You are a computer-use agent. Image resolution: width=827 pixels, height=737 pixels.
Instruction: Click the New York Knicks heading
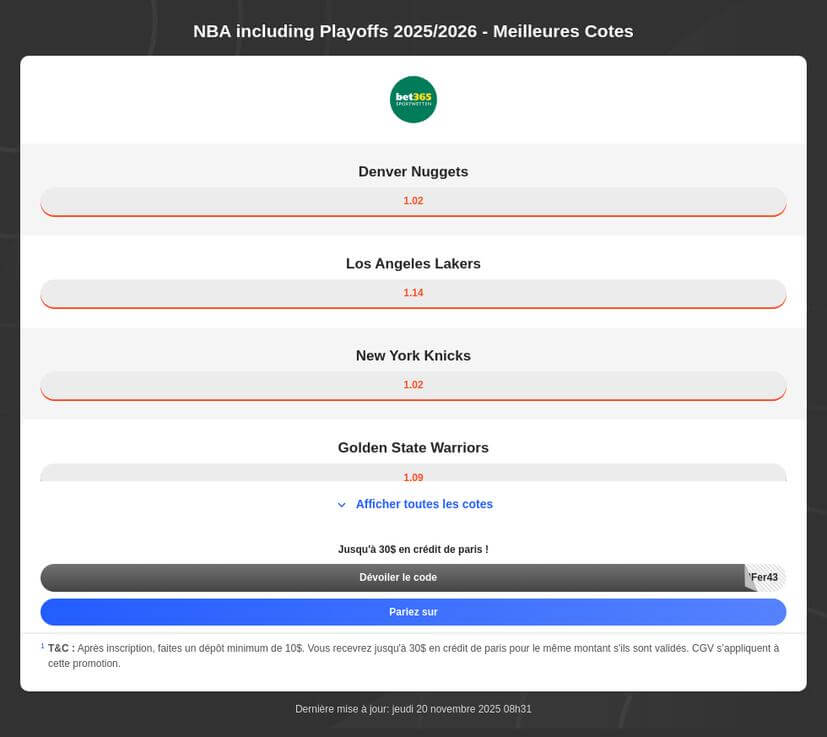(x=413, y=355)
